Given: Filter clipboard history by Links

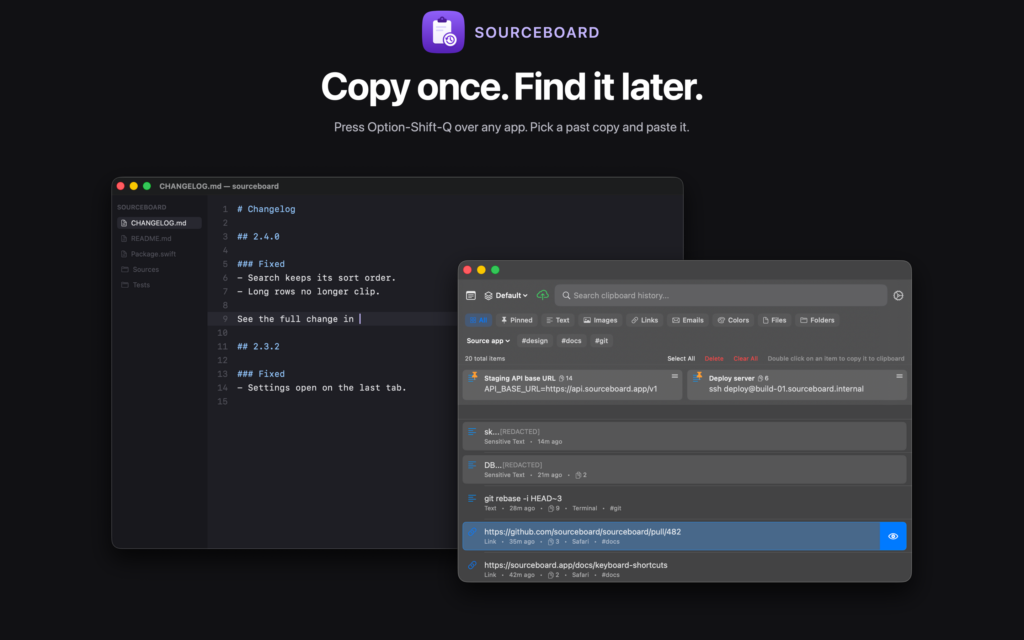Looking at the screenshot, I should point(645,320).
